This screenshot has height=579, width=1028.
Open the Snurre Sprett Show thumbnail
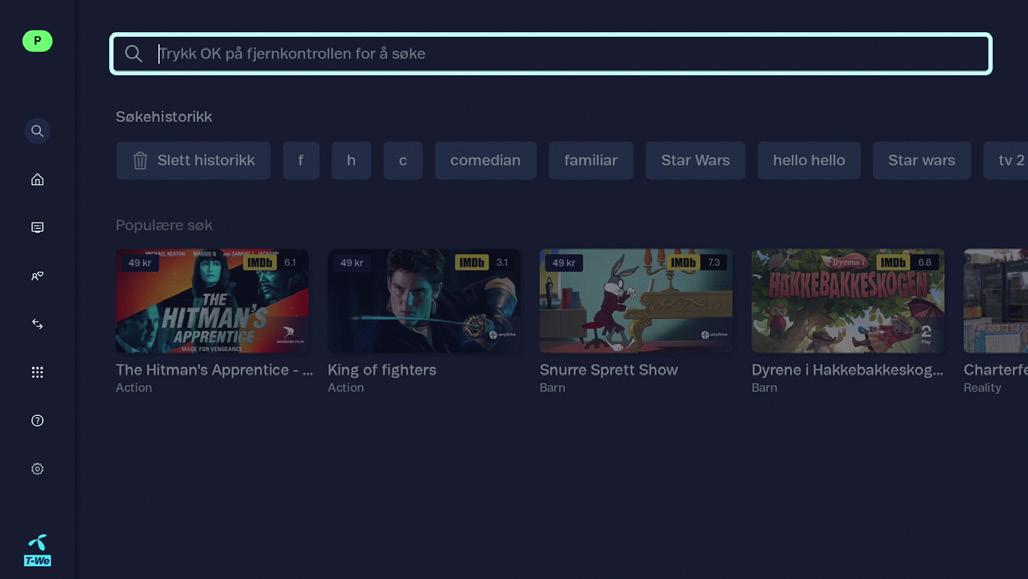click(636, 301)
